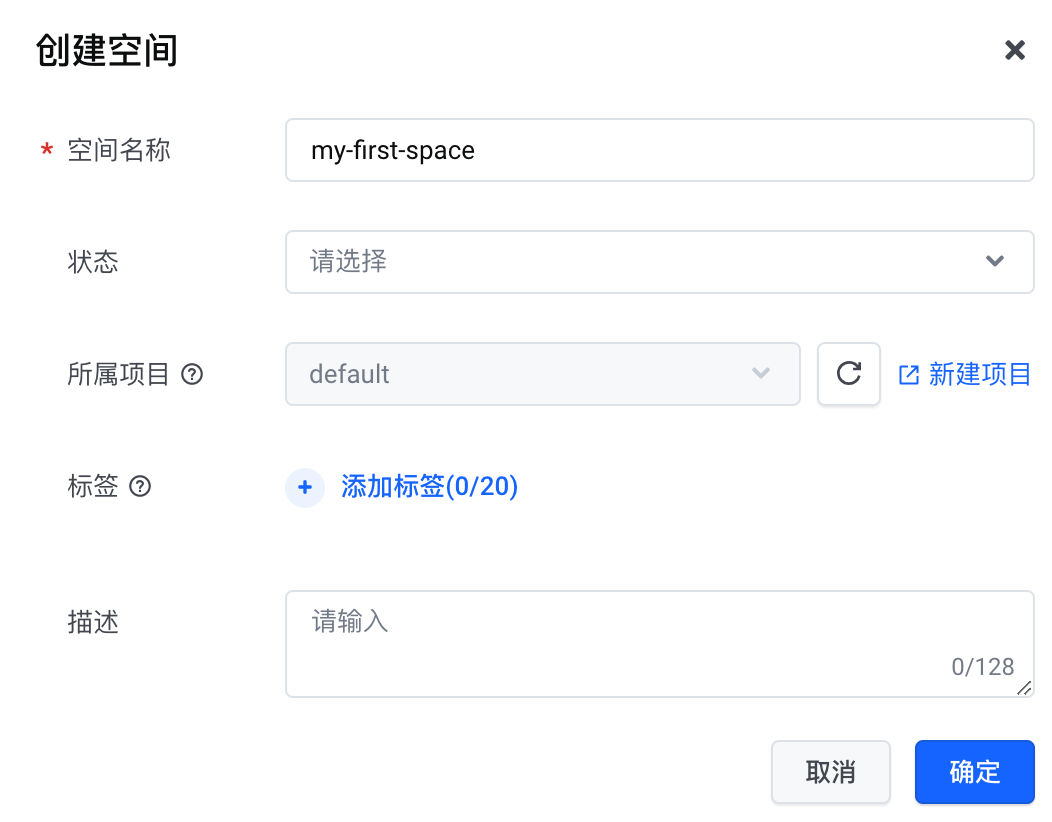Click the external link icon before 新建项目
This screenshot has width=1052, height=822.
coord(909,375)
